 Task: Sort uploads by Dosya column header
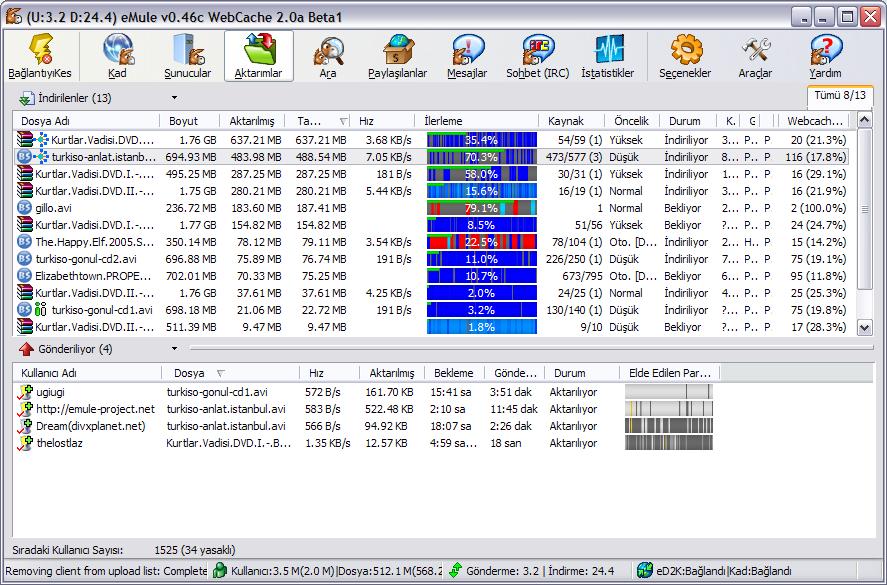[x=230, y=373]
